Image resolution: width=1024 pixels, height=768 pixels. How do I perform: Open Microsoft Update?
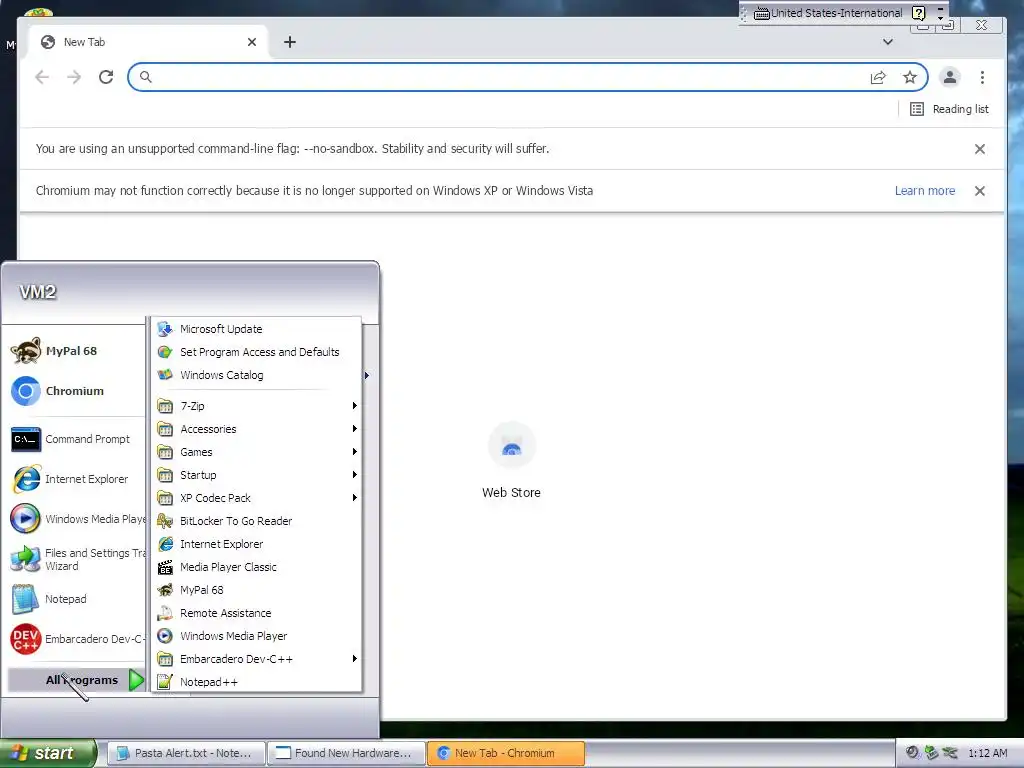pyautogui.click(x=257, y=329)
